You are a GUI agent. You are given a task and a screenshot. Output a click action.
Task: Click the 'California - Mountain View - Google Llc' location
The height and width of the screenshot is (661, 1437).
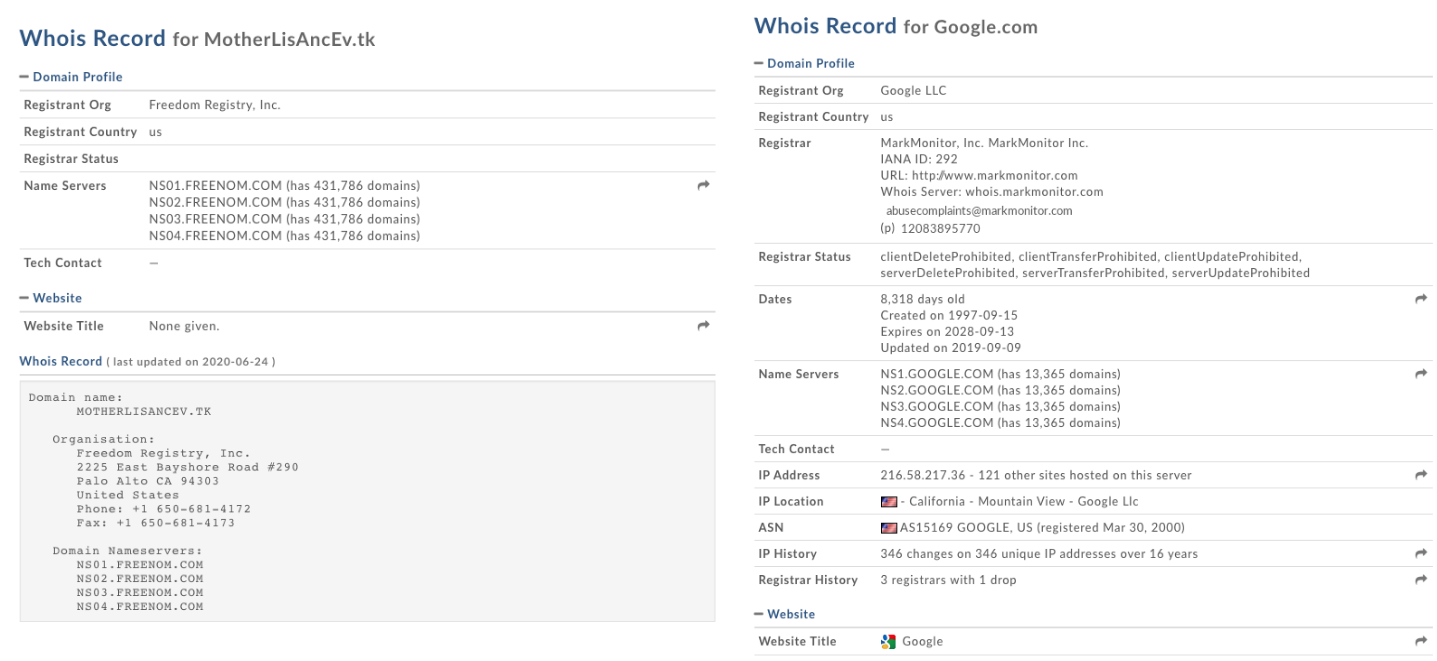pos(1024,502)
